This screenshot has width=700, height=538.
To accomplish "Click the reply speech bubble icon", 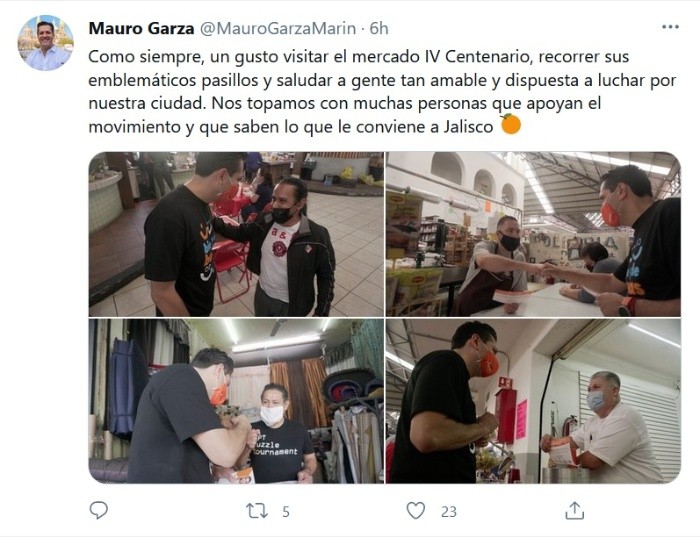I will (99, 510).
